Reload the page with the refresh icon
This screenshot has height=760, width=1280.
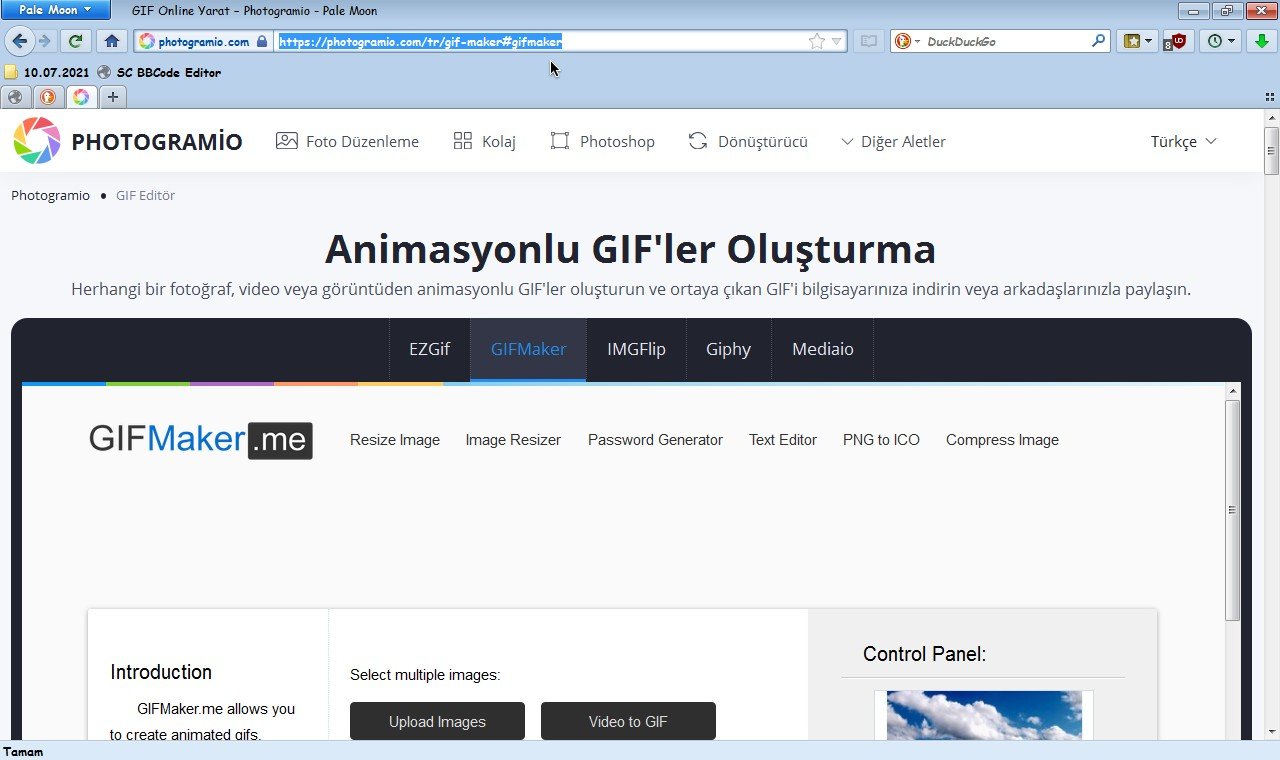point(76,41)
